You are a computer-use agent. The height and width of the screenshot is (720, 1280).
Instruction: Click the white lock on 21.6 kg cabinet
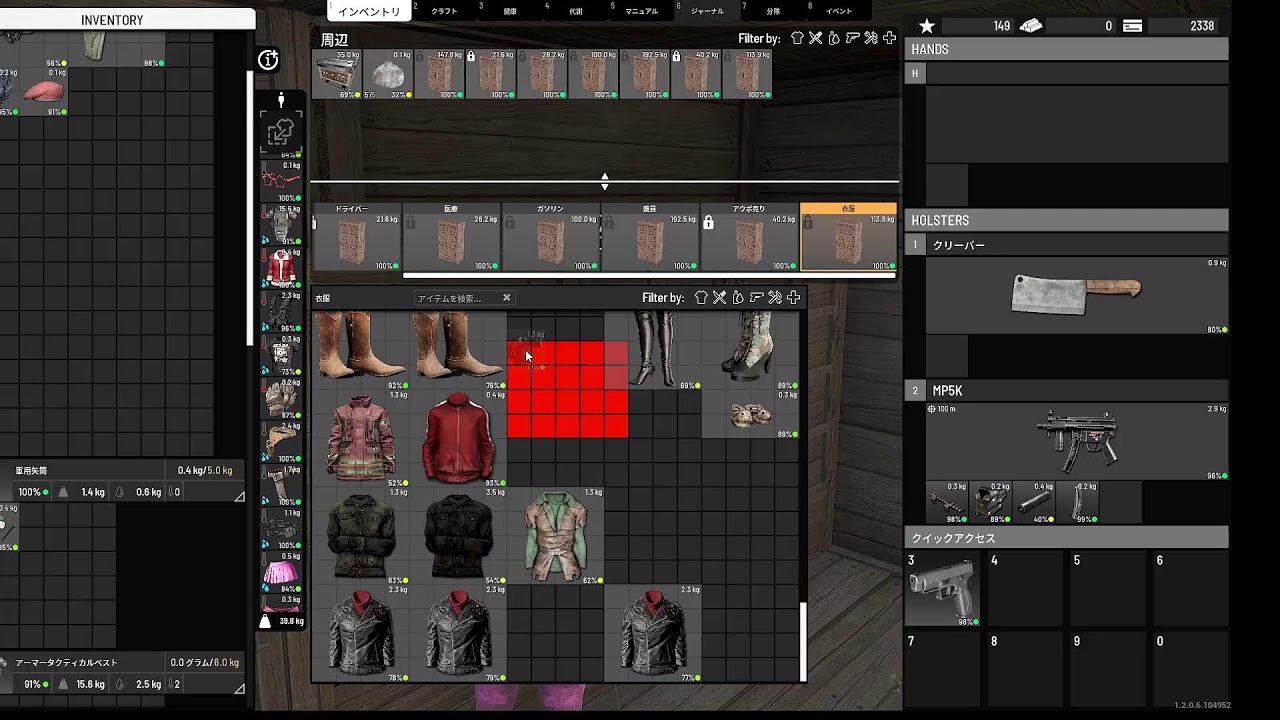(471, 57)
